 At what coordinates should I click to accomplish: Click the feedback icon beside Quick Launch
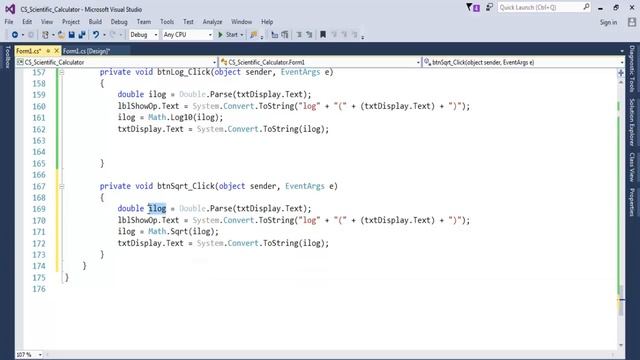[489, 7]
